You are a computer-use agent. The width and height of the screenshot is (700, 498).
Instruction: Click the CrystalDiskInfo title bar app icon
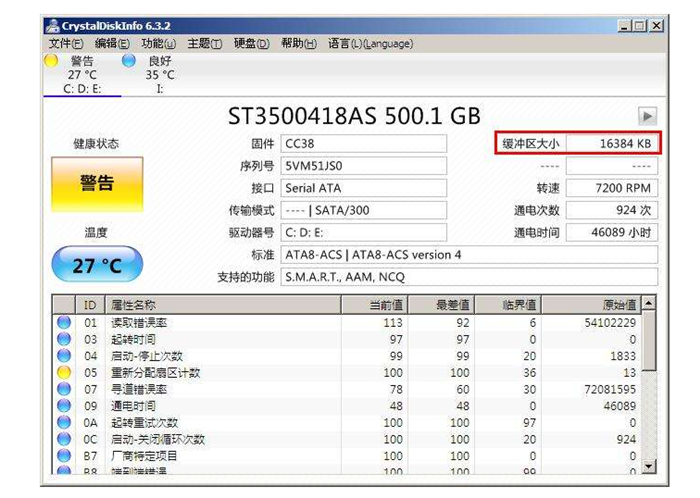(53, 26)
